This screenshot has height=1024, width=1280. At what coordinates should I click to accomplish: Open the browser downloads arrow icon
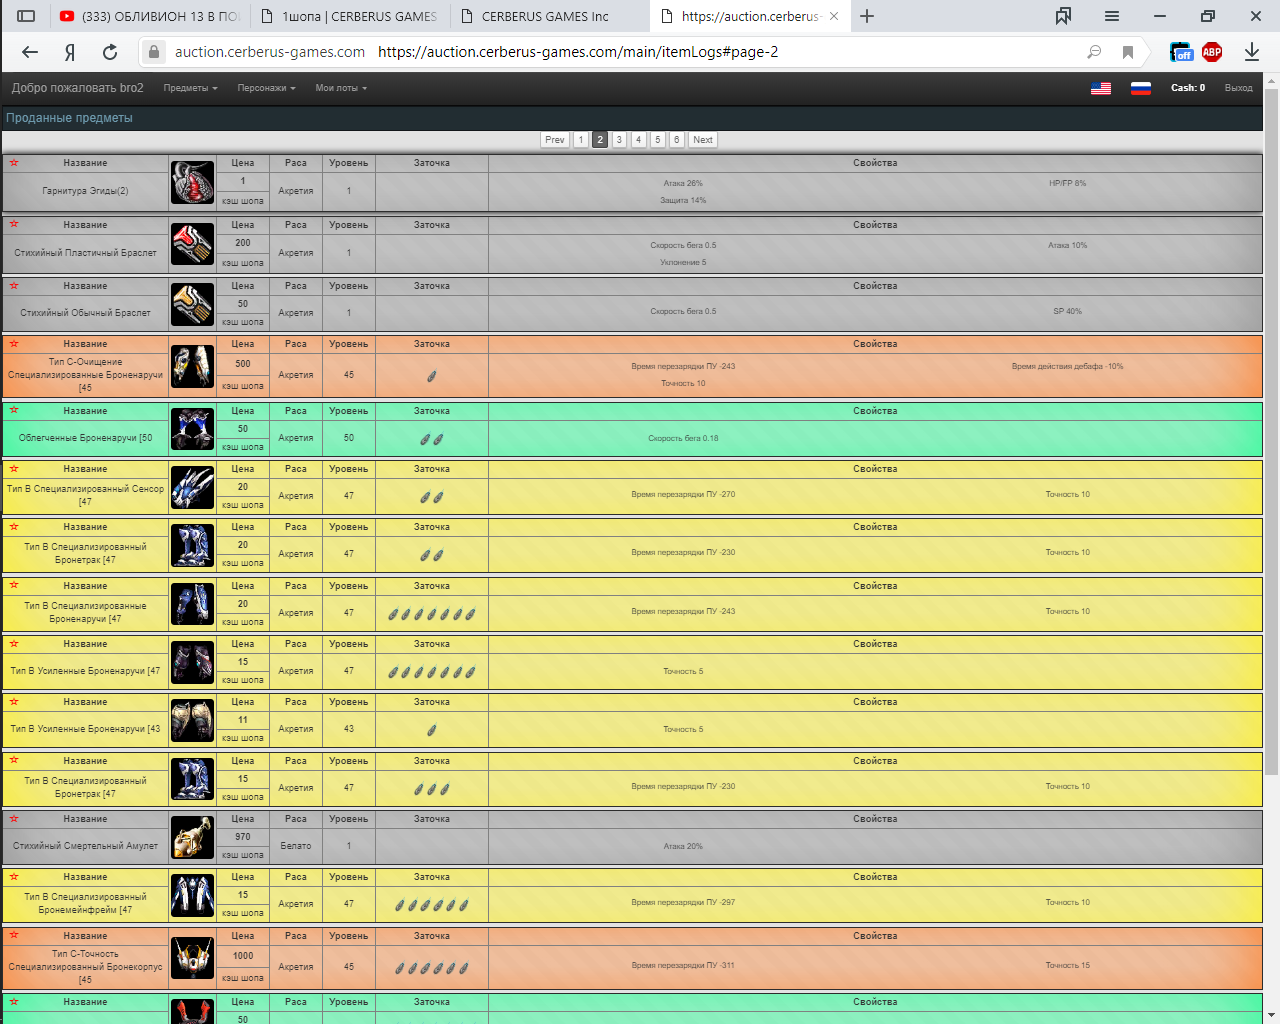(1252, 52)
